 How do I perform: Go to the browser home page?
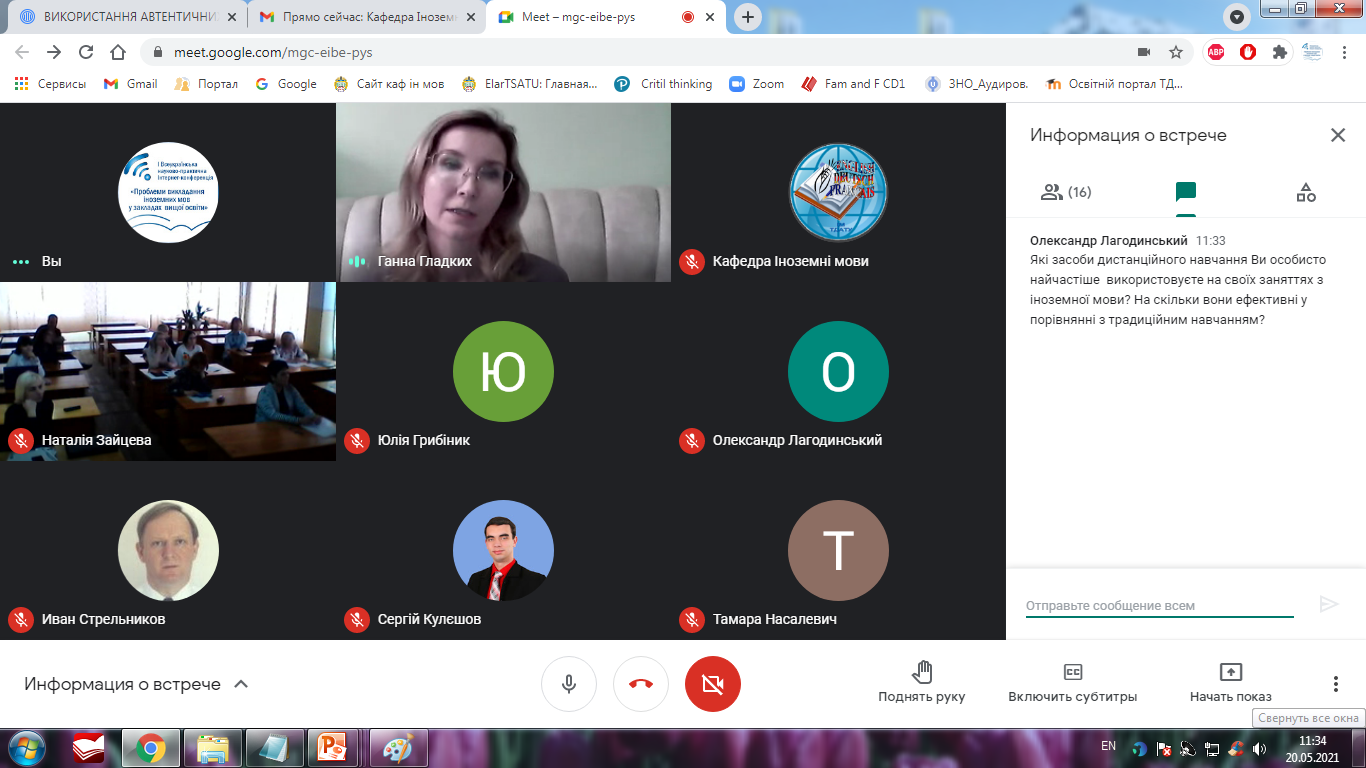click(118, 52)
